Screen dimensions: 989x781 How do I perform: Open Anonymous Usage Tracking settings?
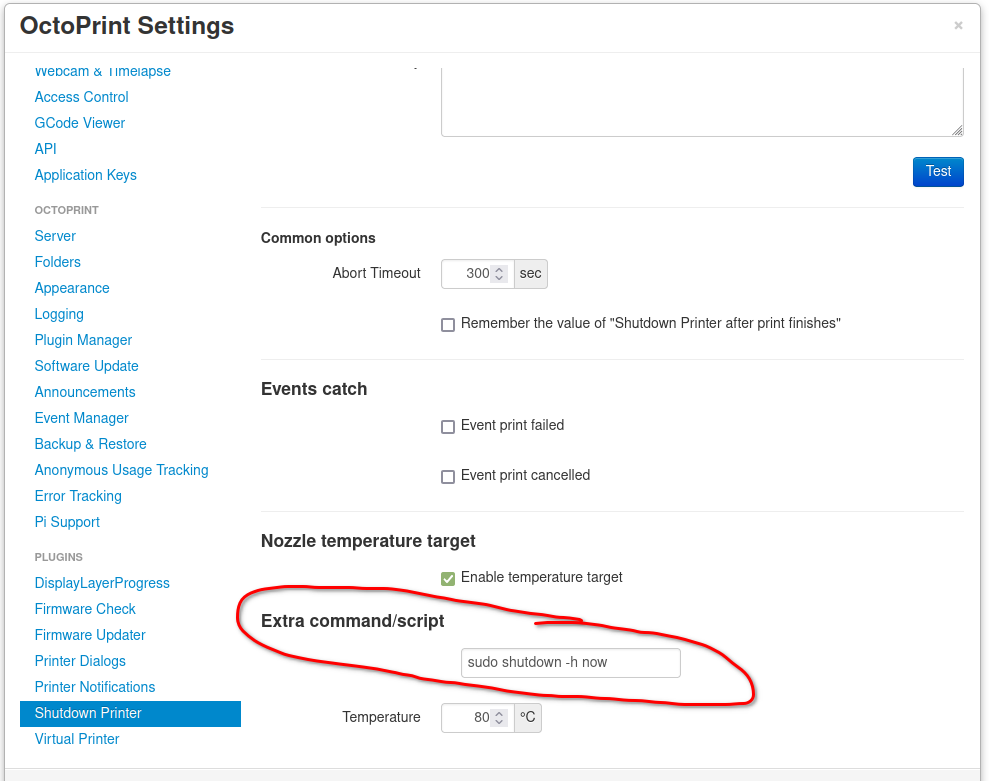[121, 470]
